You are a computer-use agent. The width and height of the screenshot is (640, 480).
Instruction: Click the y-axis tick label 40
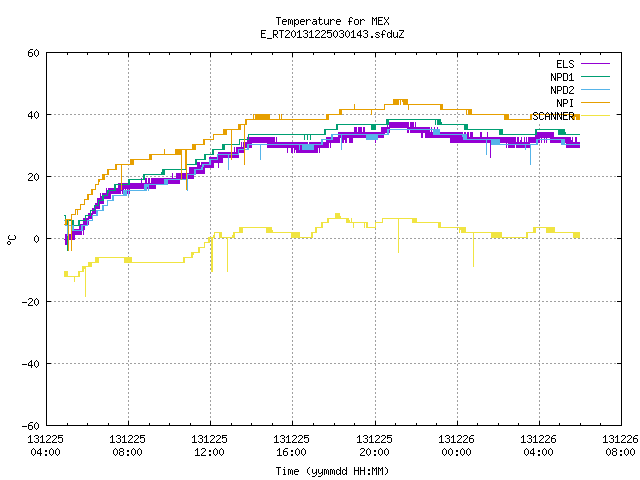(x=33, y=115)
